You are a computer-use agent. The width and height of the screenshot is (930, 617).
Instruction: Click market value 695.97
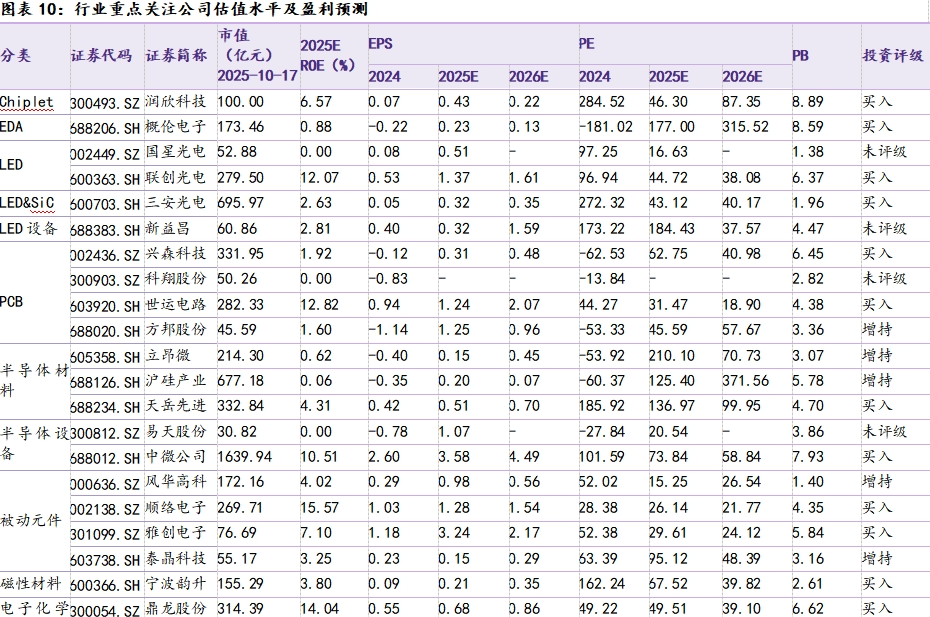240,203
